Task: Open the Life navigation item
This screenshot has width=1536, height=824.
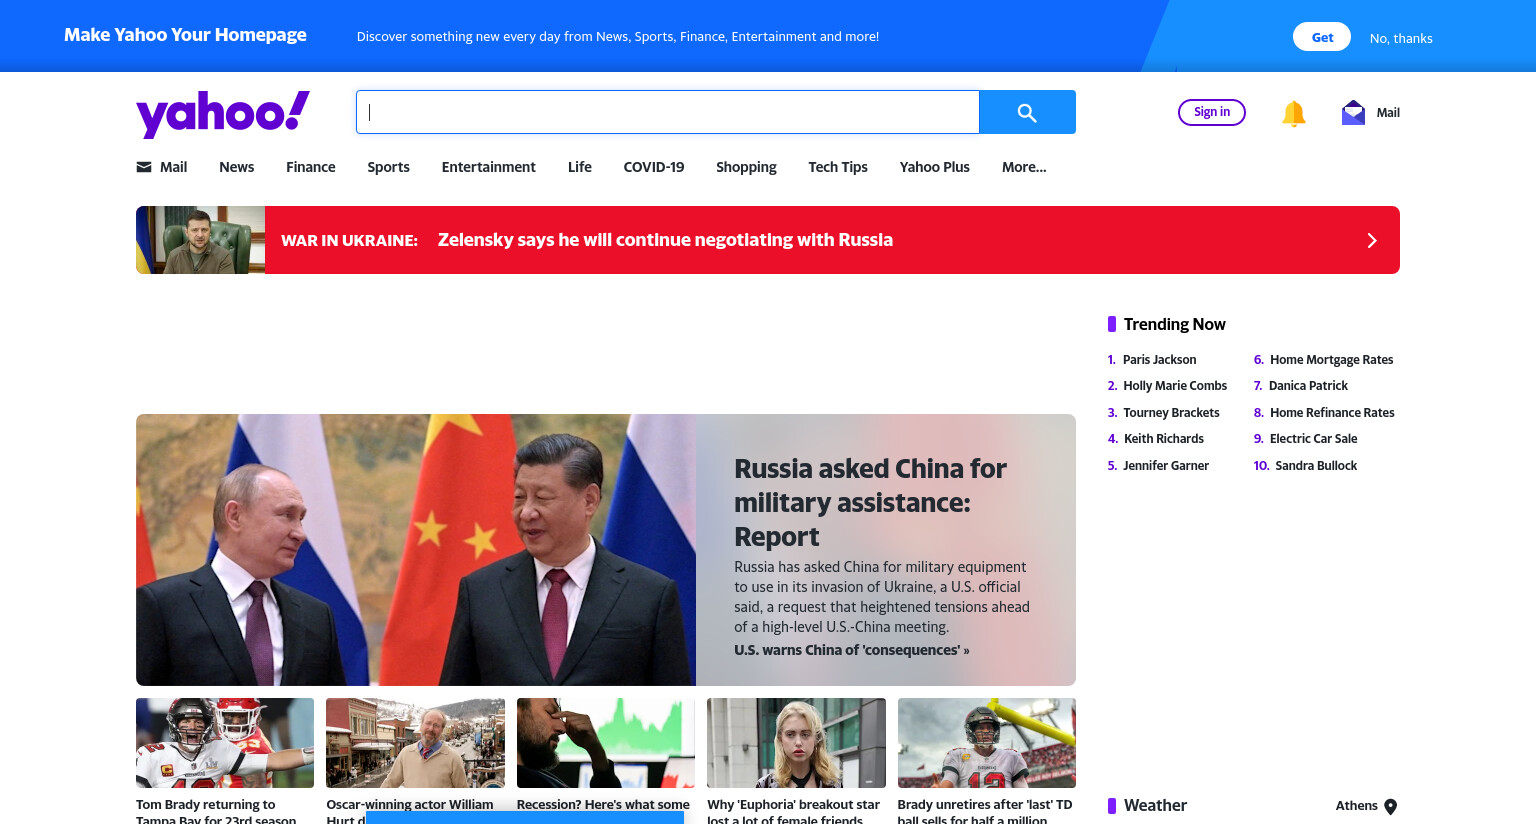Action: click(x=580, y=167)
